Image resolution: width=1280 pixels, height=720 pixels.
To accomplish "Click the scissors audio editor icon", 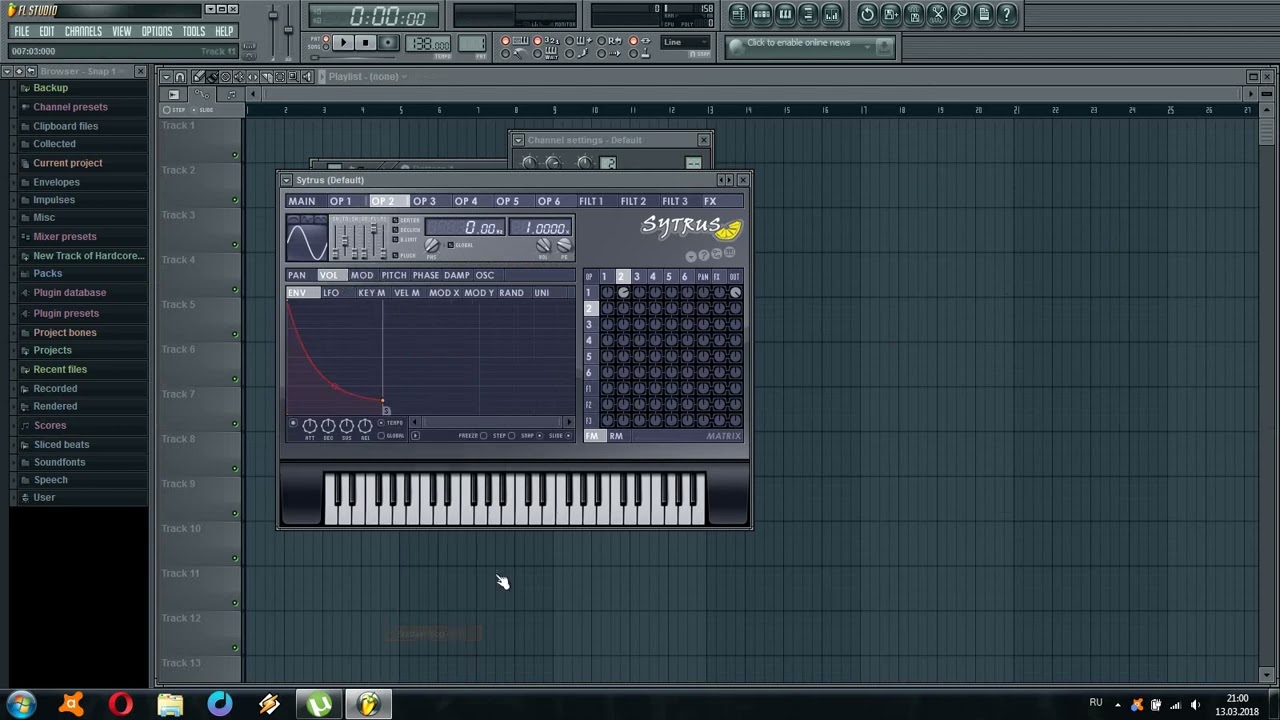I will 937,14.
